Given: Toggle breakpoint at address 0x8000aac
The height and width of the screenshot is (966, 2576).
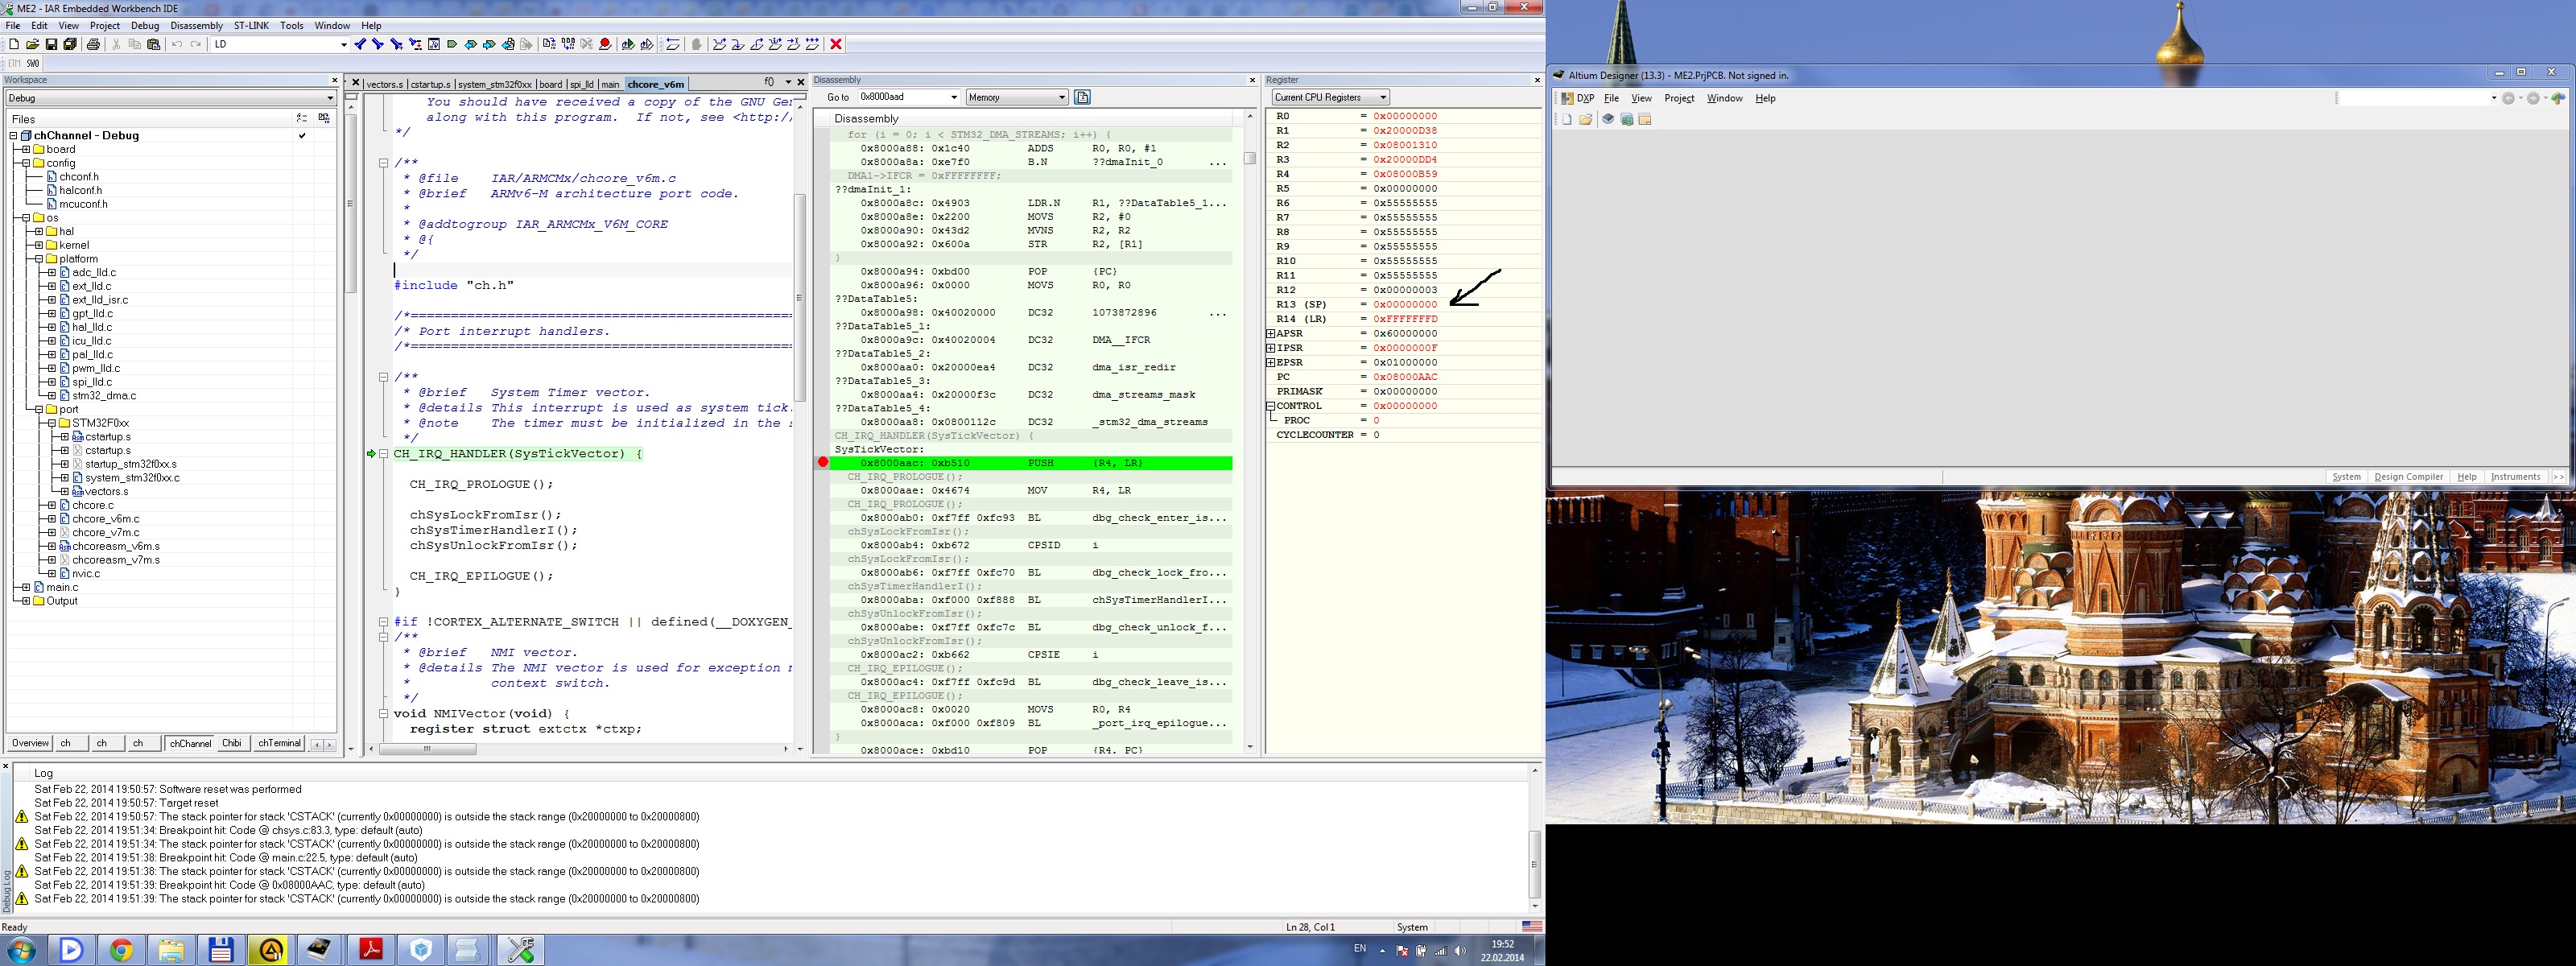Looking at the screenshot, I should point(823,462).
